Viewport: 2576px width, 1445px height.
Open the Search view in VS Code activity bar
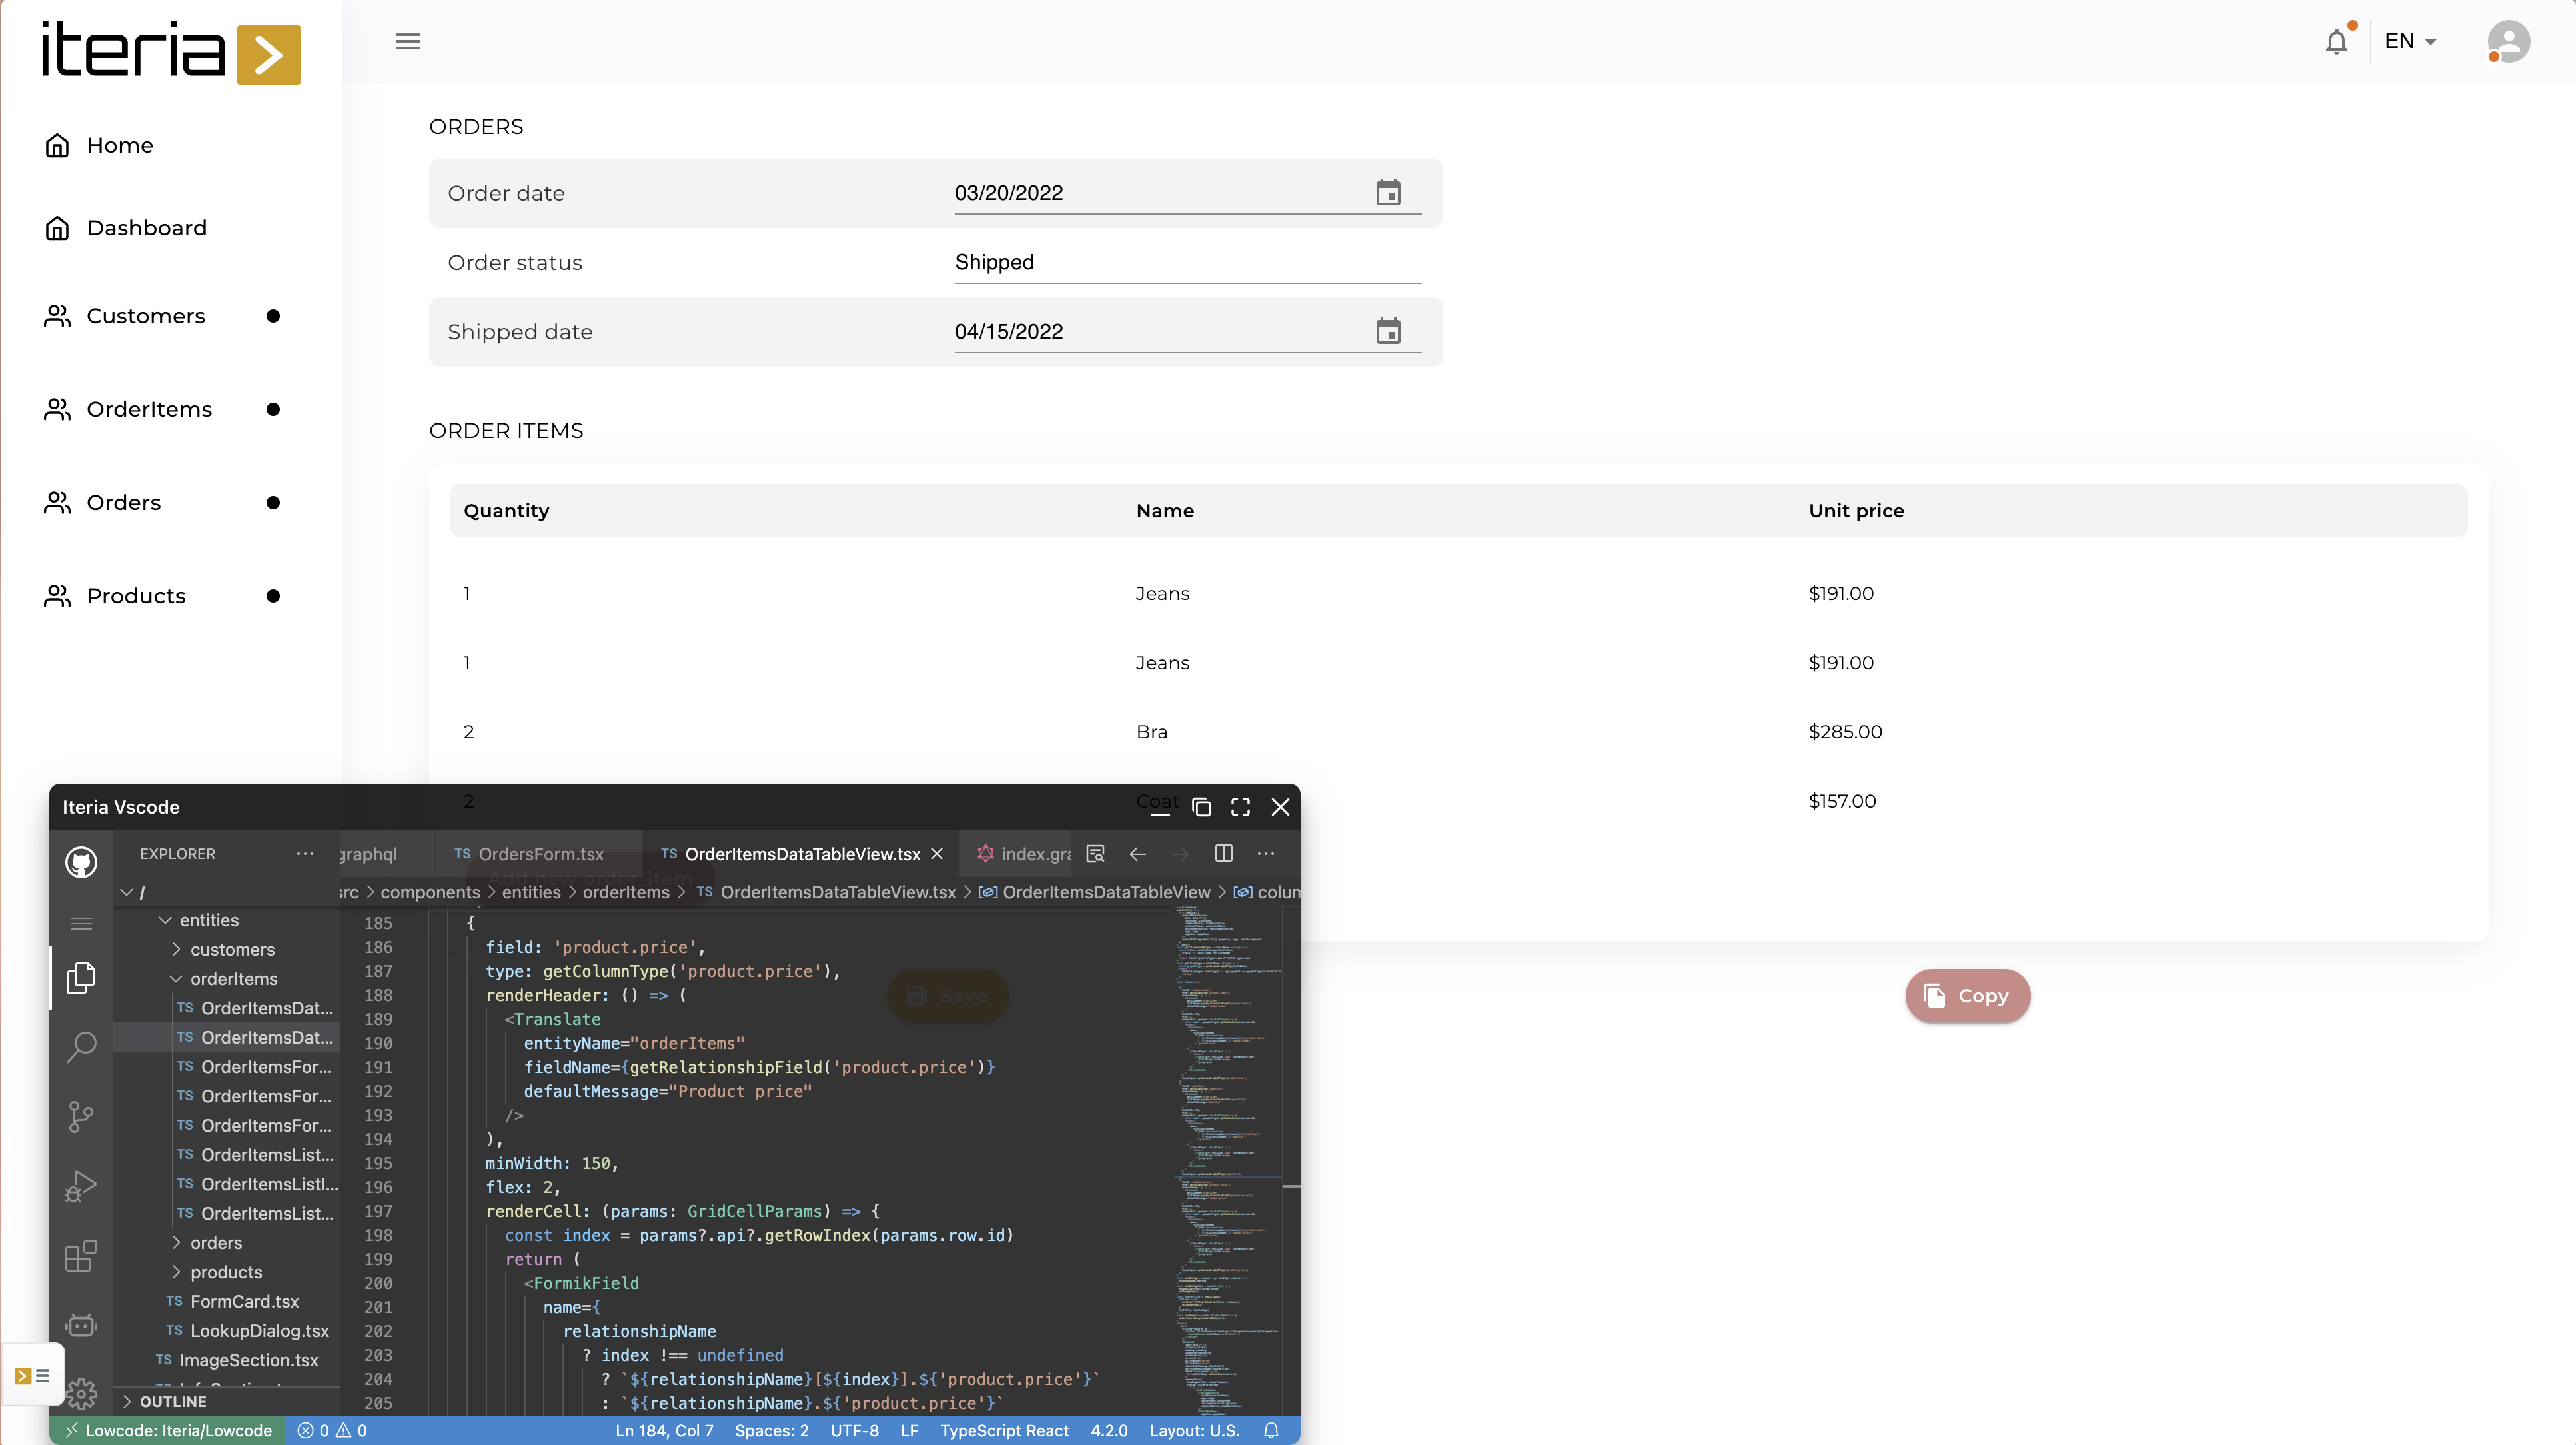click(81, 1046)
